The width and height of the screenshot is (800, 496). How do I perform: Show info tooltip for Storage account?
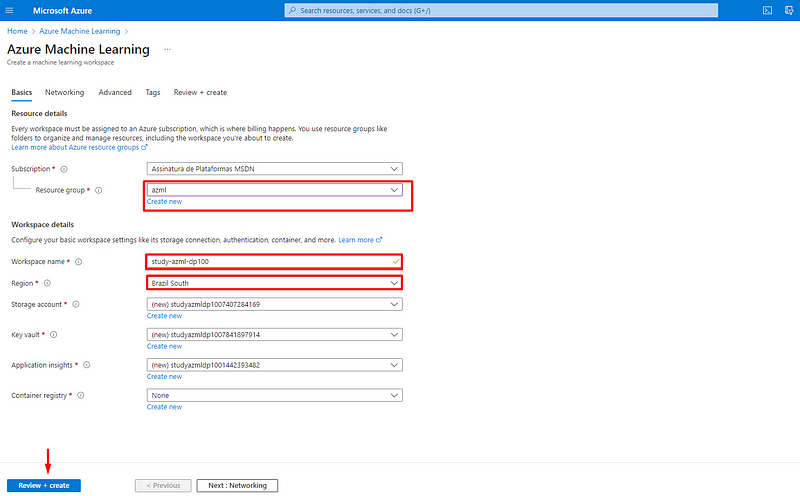[x=76, y=305]
